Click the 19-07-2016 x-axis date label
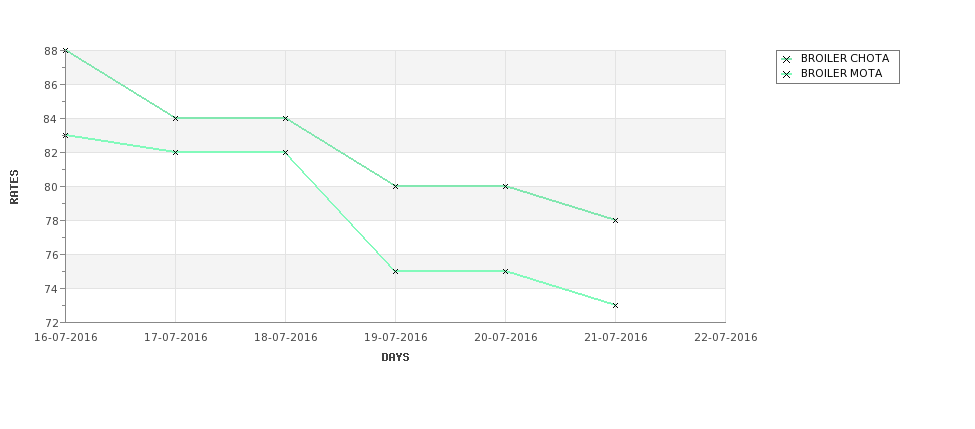 [x=395, y=338]
